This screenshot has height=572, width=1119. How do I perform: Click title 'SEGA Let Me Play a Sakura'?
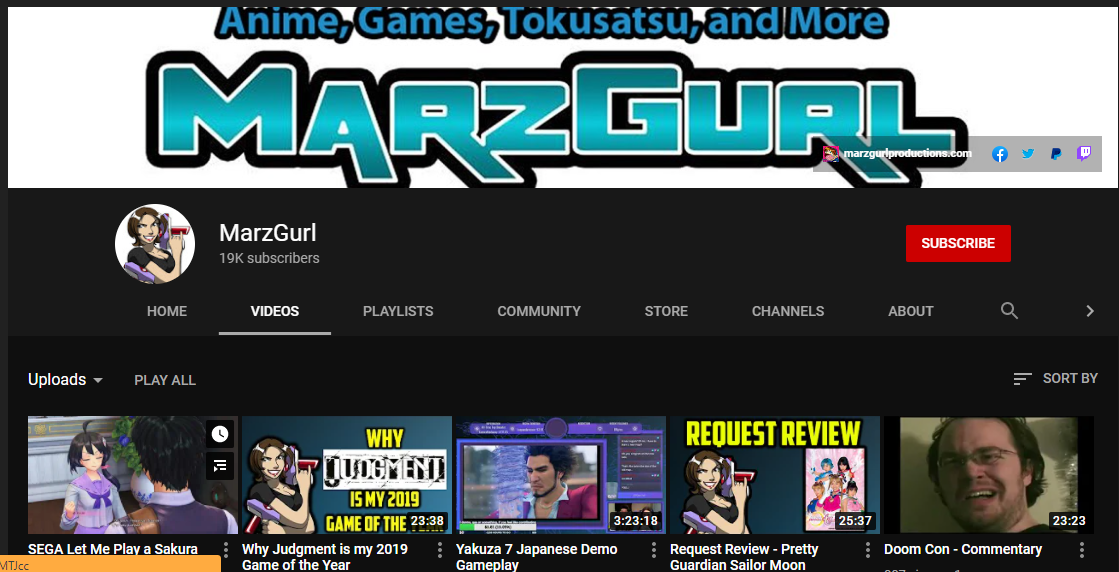click(x=113, y=550)
